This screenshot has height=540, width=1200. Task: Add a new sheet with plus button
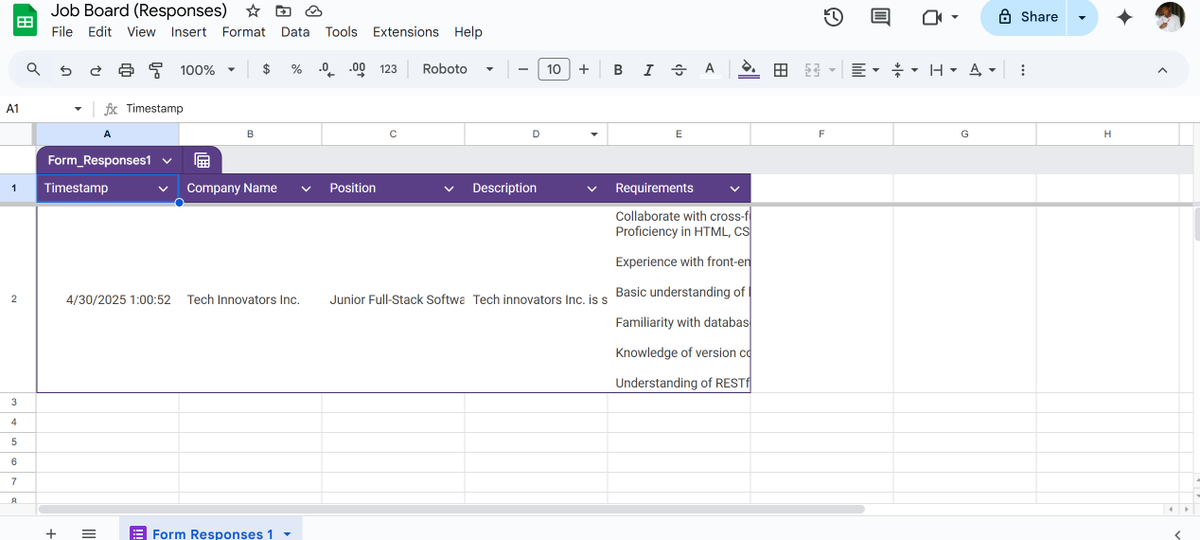[x=51, y=533]
